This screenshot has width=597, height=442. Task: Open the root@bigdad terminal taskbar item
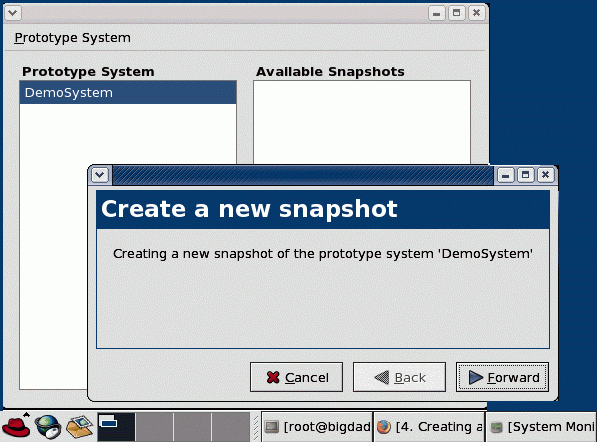(317, 427)
